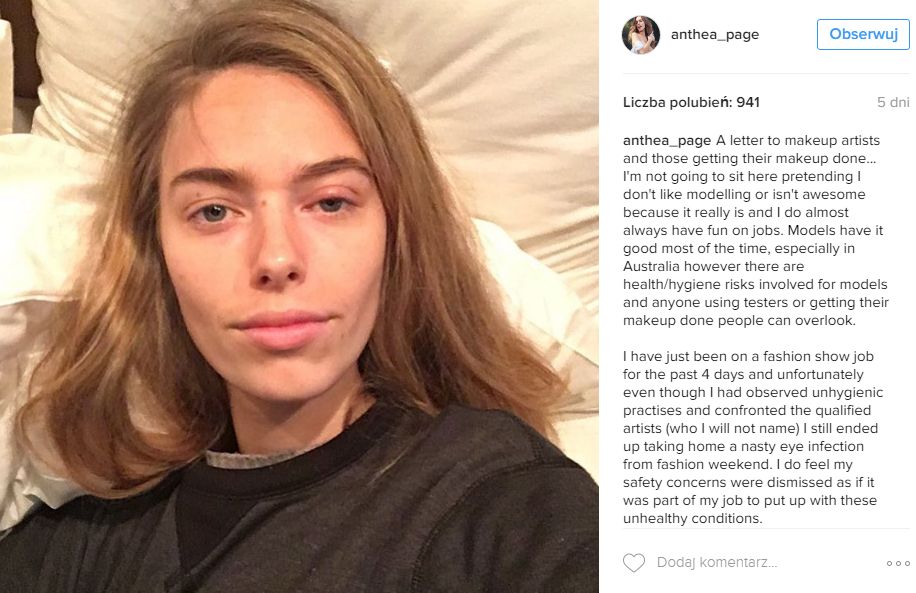Open the anthea_page username beside the avatar

click(714, 34)
